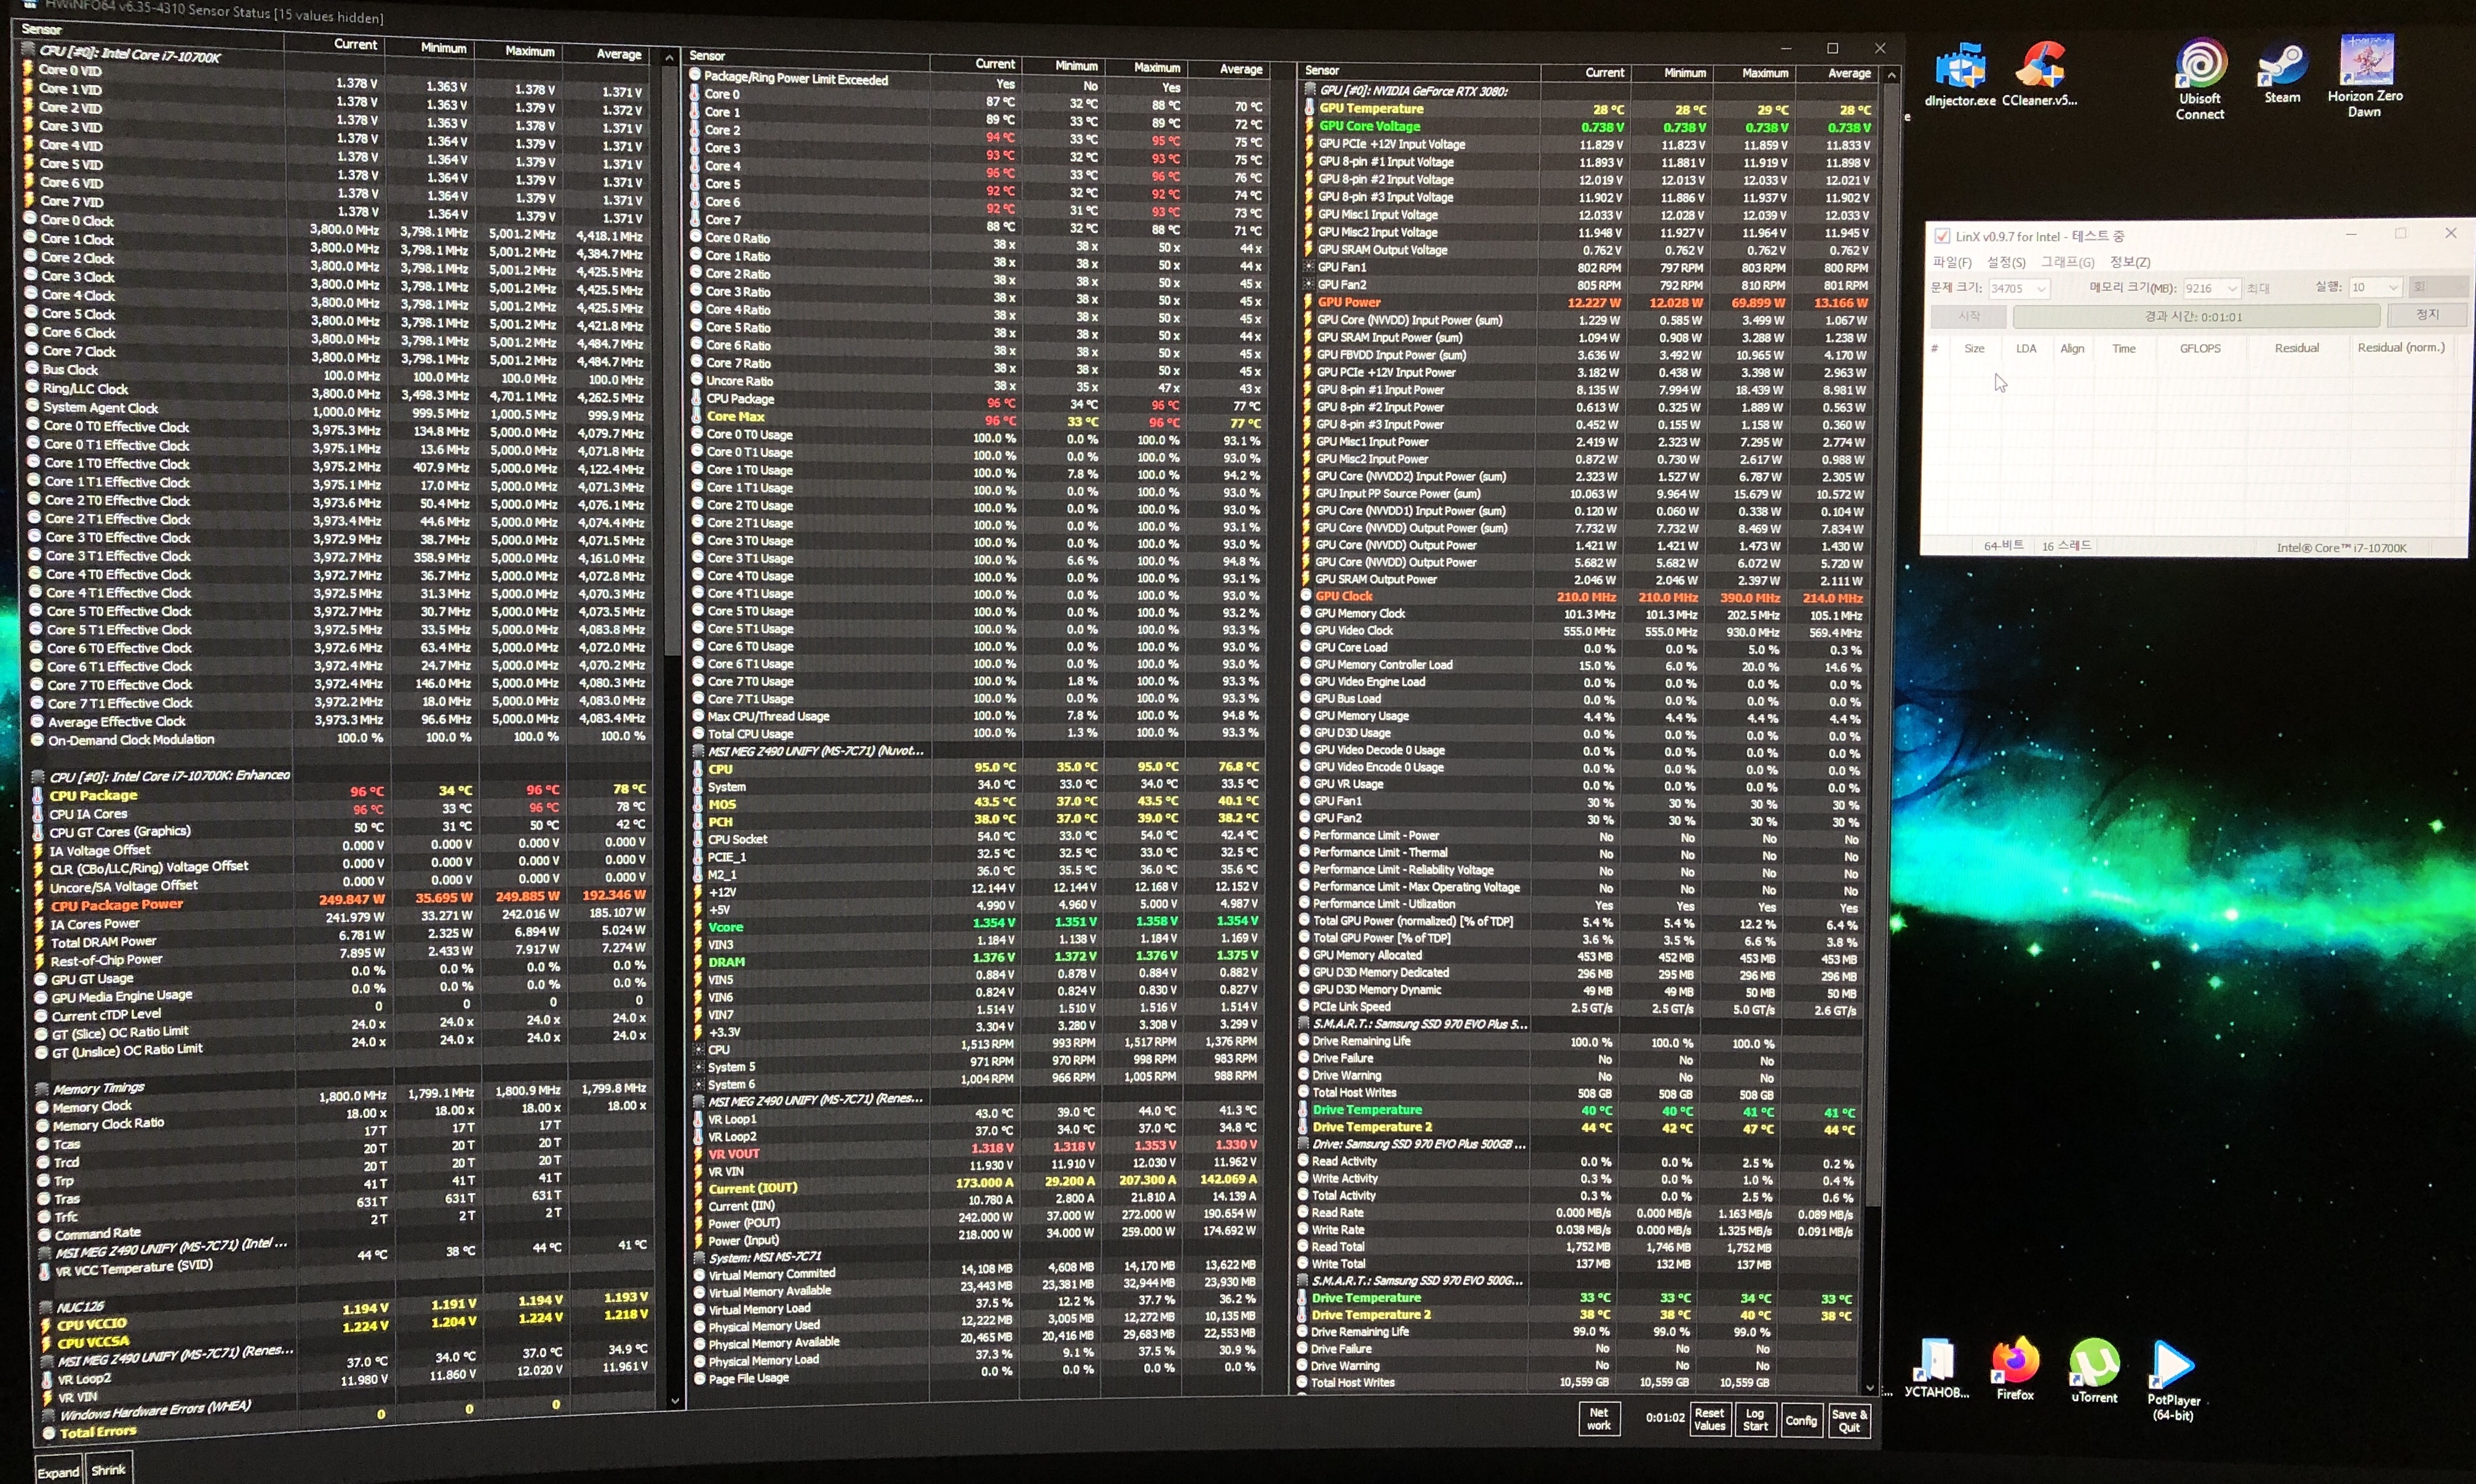
Task: Click the LinX elapsed time progress bar
Action: coord(2195,317)
